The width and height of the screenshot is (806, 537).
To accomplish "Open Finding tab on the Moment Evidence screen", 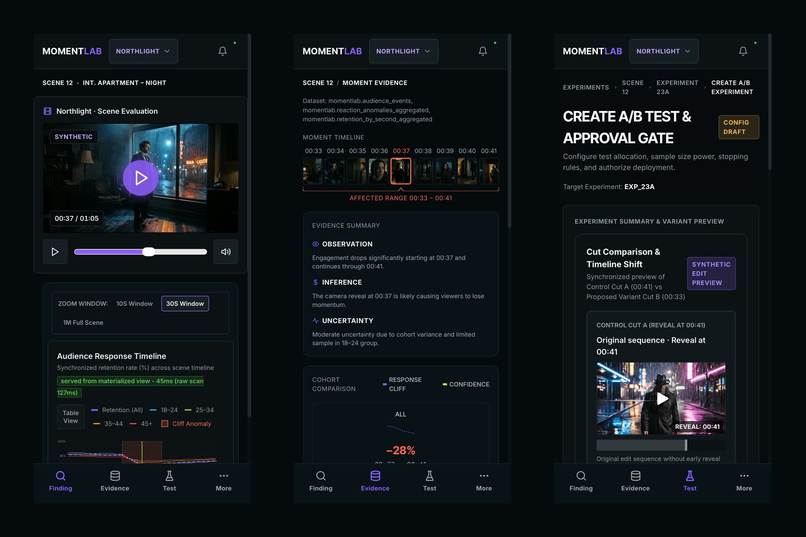I will click(321, 481).
